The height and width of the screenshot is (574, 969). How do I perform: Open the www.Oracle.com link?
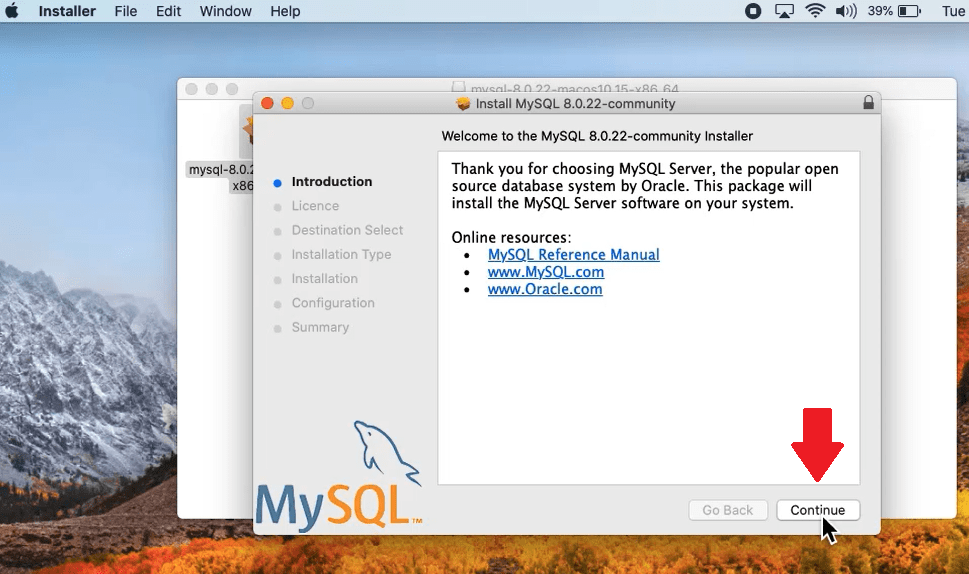pyautogui.click(x=544, y=289)
